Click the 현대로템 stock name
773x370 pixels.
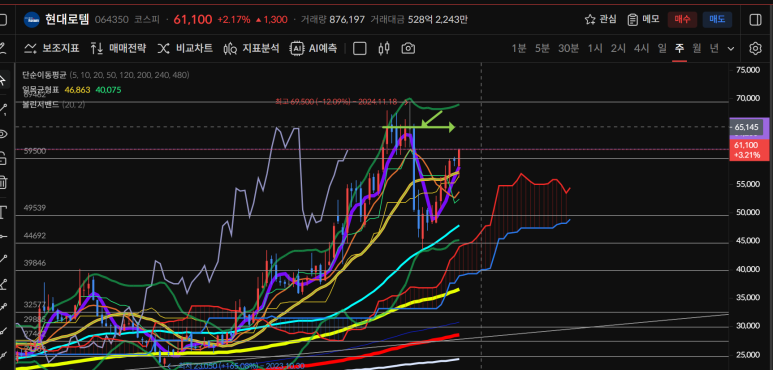point(67,20)
